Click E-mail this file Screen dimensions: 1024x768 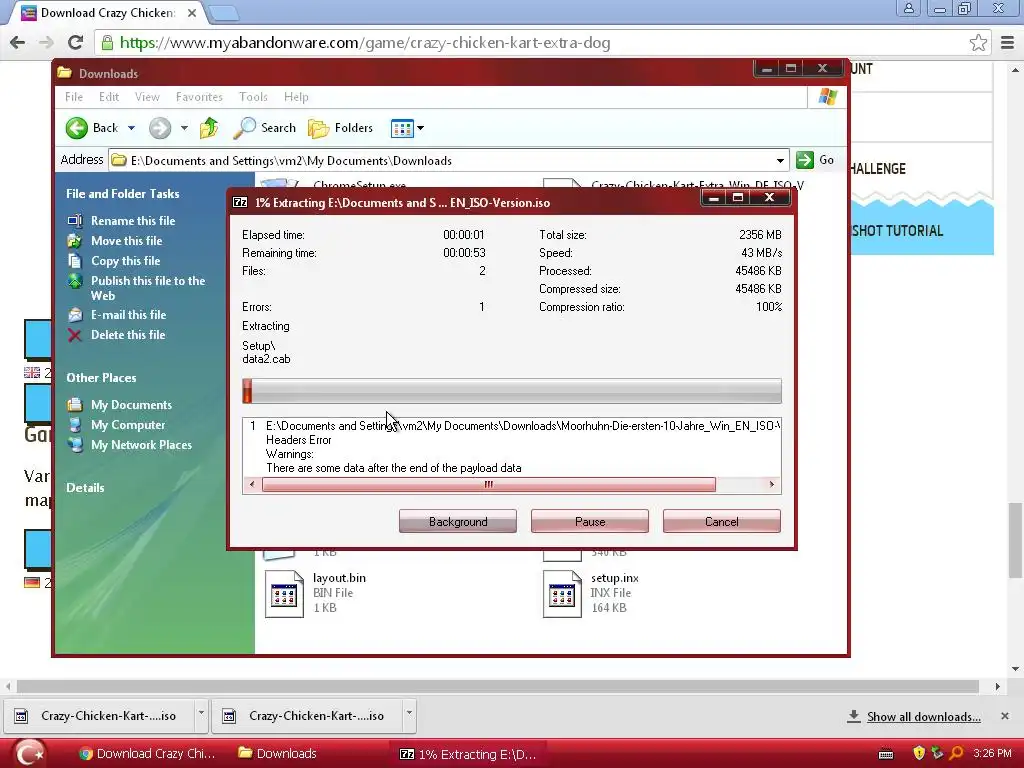[x=129, y=315]
